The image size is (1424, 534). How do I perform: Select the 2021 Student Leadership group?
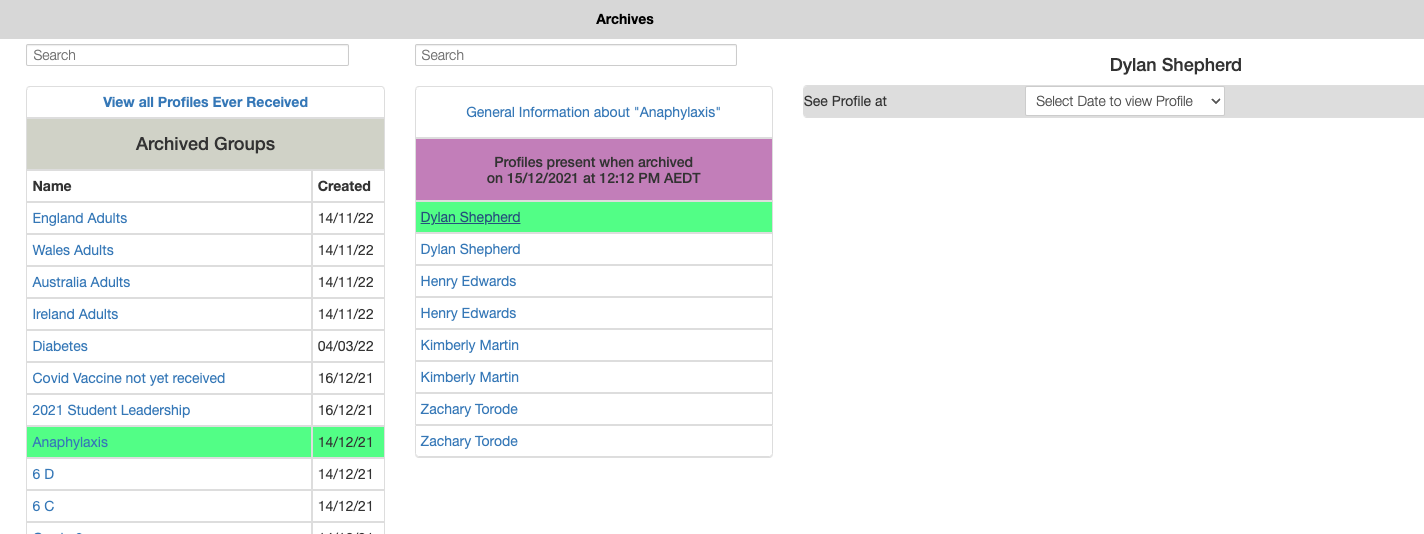point(111,410)
